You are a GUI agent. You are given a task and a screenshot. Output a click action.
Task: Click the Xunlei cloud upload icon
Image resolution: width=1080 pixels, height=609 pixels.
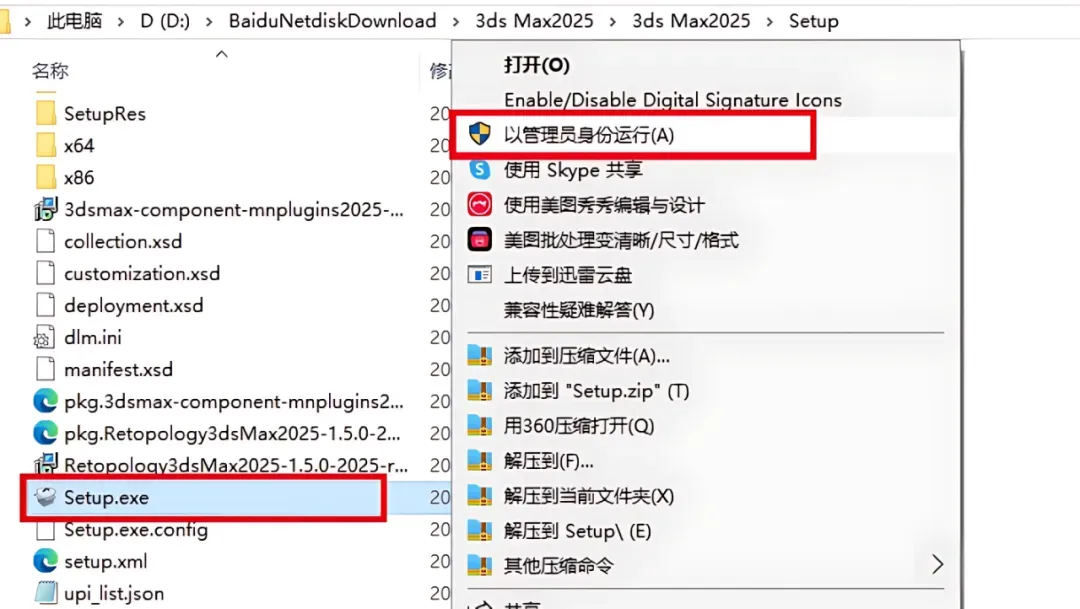479,274
